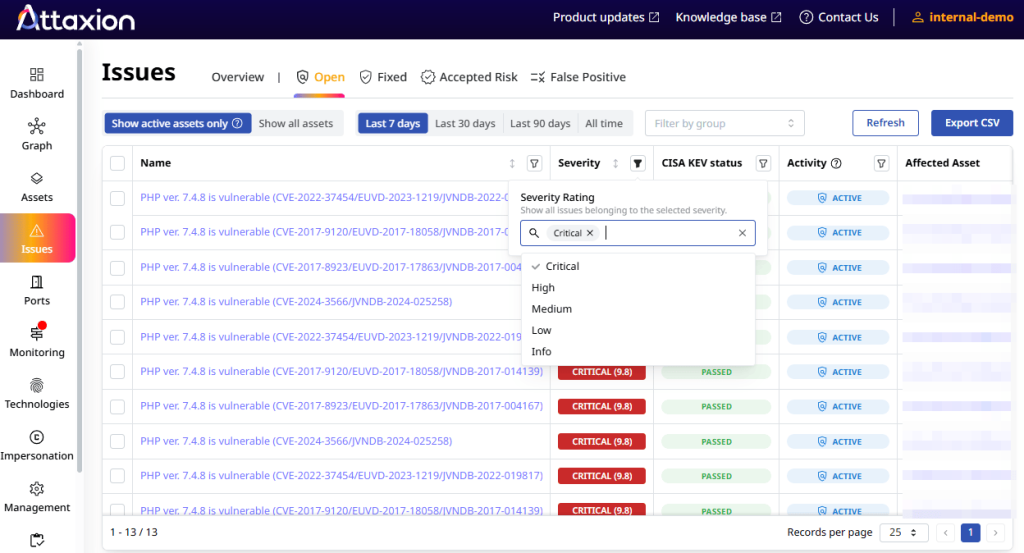Deselect the Critical severity option

click(638, 266)
